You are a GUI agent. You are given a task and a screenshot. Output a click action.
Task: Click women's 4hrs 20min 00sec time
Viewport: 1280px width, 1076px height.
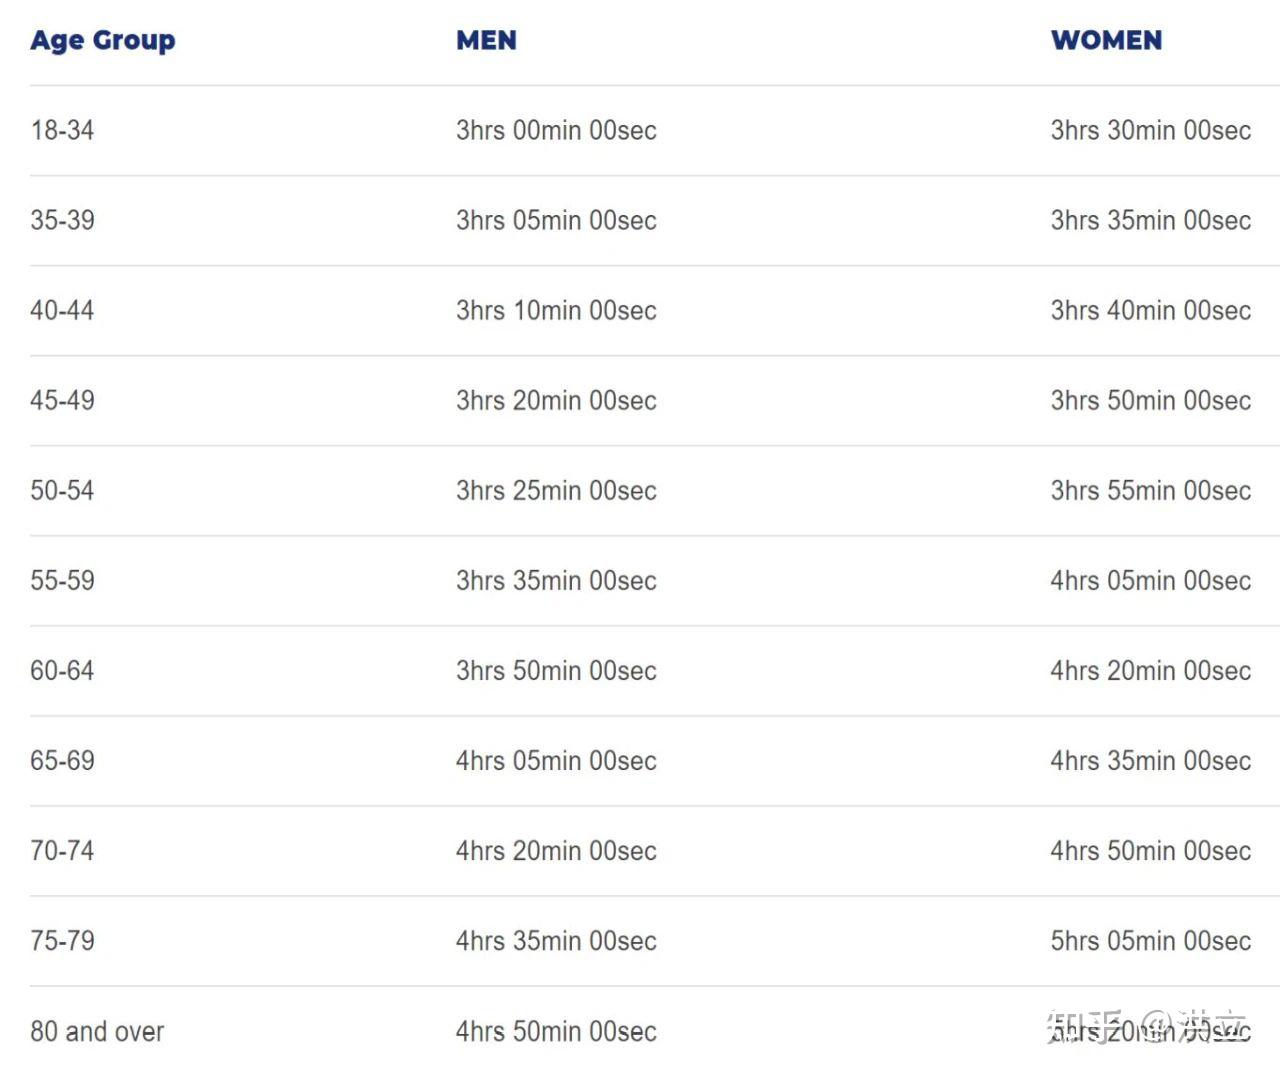[1150, 670]
